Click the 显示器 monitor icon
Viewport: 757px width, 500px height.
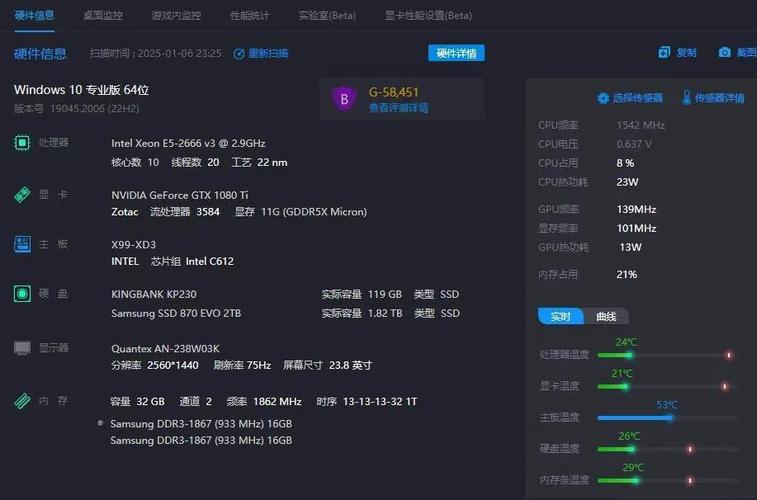click(22, 347)
